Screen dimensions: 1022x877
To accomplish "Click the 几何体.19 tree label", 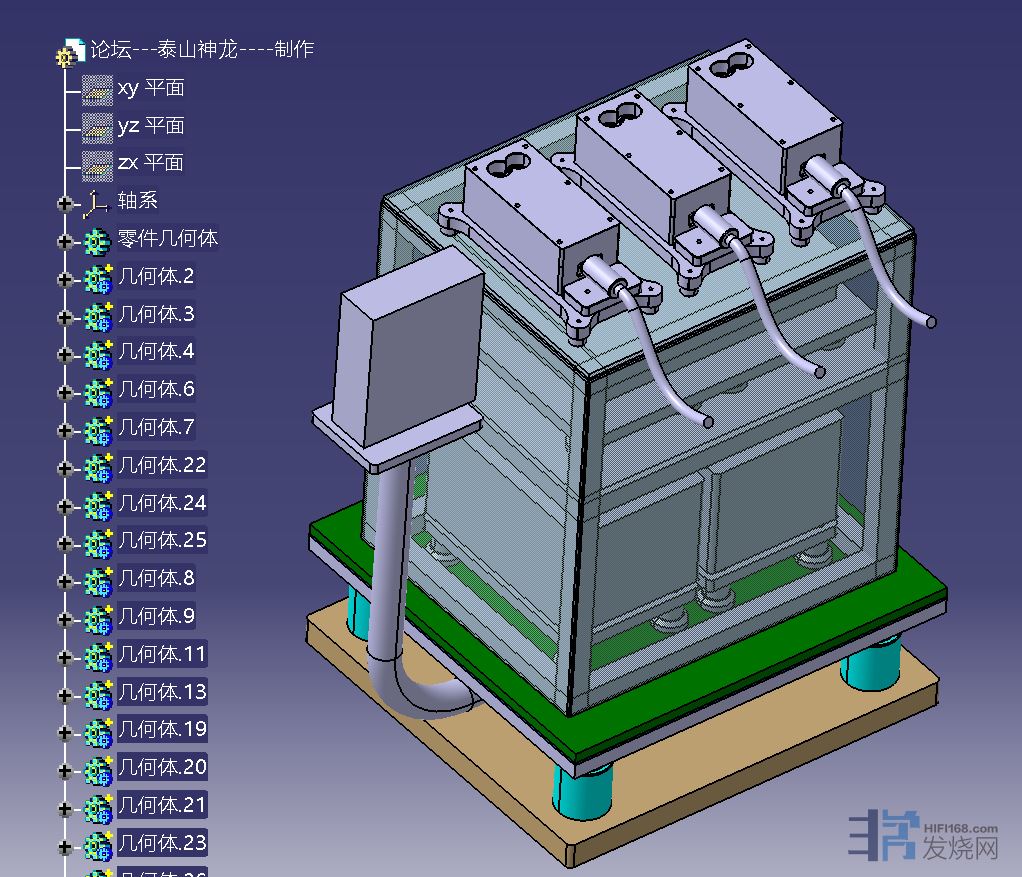I will pyautogui.click(x=161, y=730).
